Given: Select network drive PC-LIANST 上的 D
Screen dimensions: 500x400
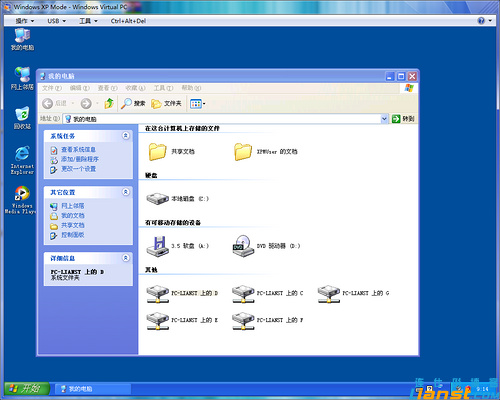Looking at the screenshot, I should pos(182,293).
